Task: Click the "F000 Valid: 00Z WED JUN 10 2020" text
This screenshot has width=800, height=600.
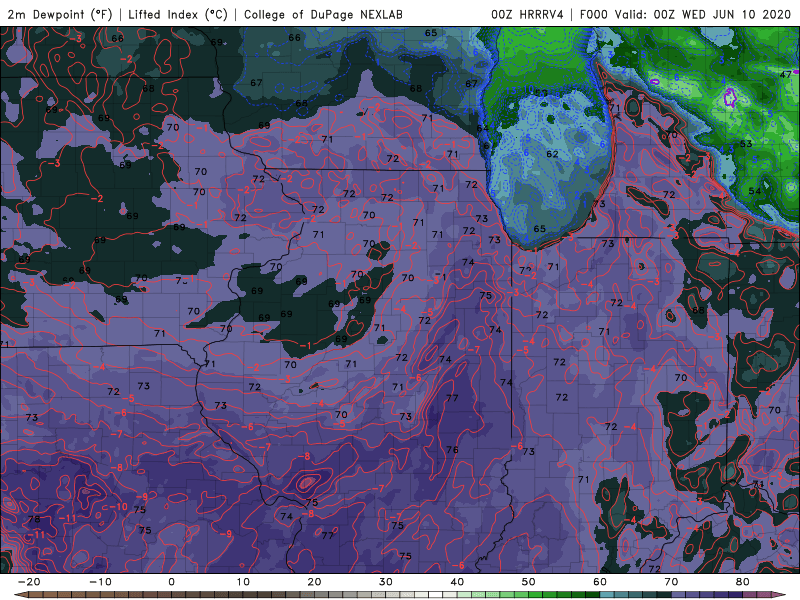Action: coord(685,14)
